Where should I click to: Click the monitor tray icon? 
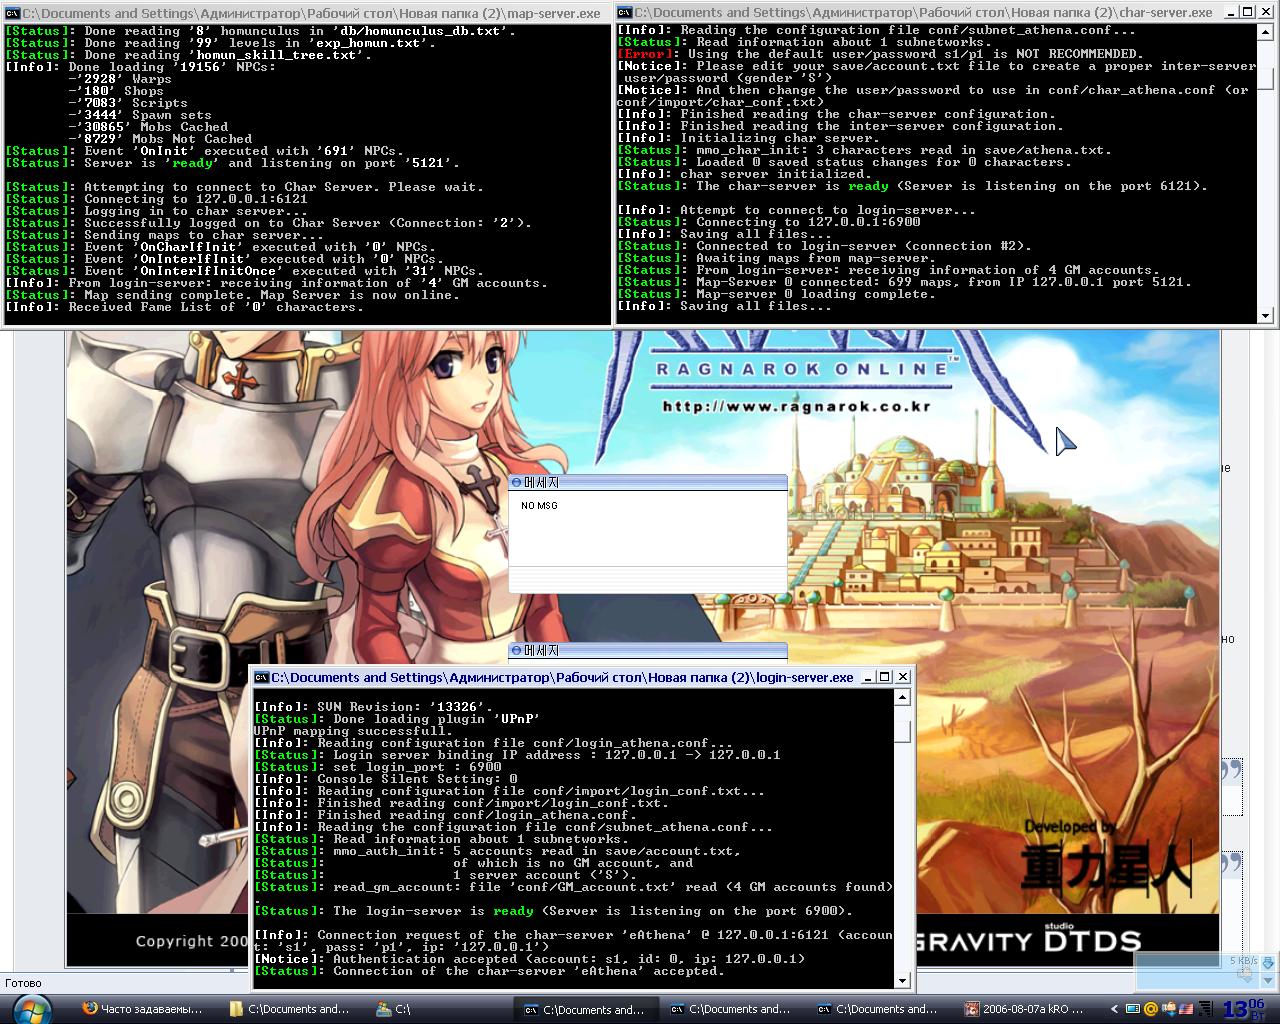point(1134,1009)
